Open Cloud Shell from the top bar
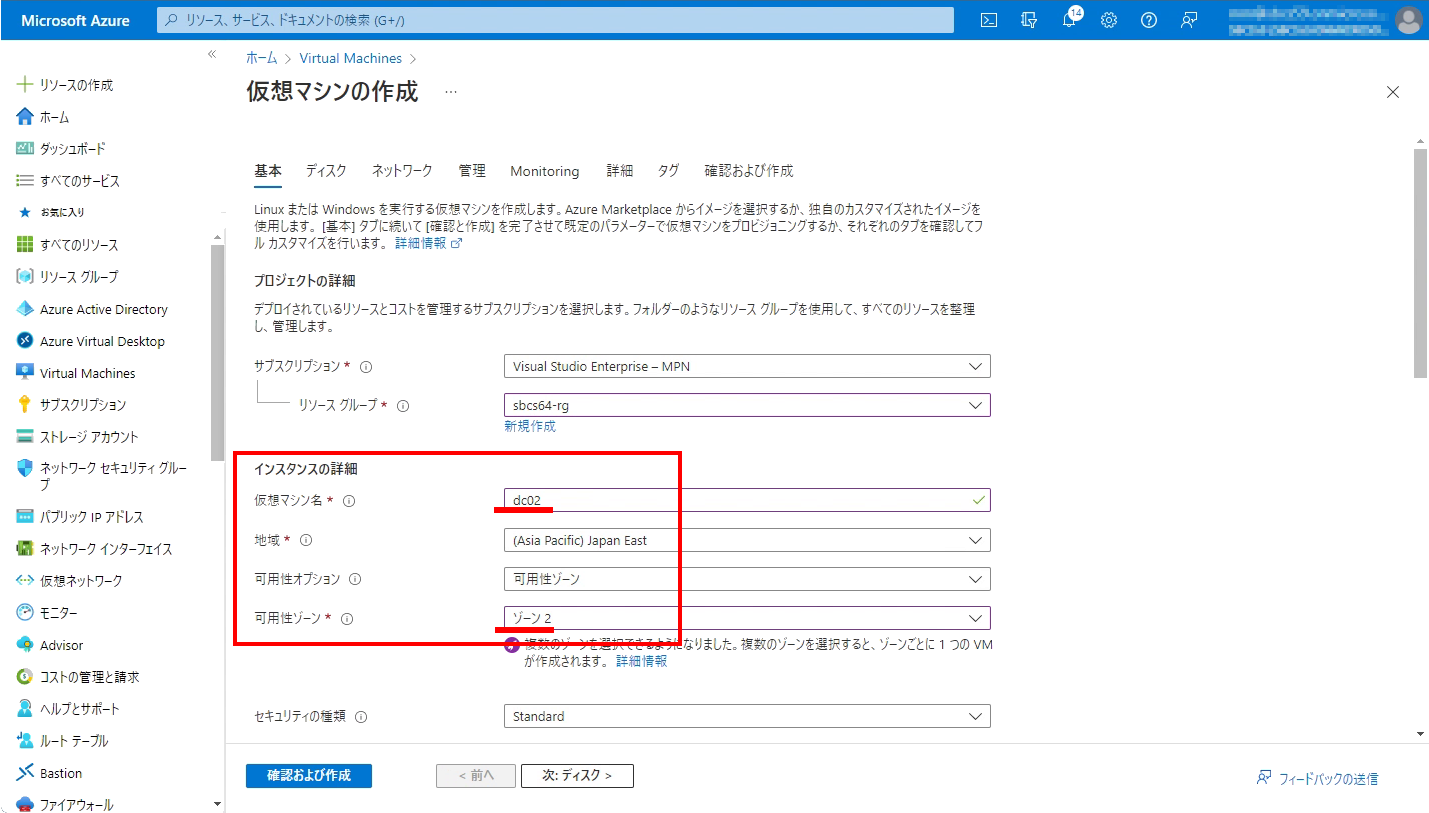 click(989, 20)
